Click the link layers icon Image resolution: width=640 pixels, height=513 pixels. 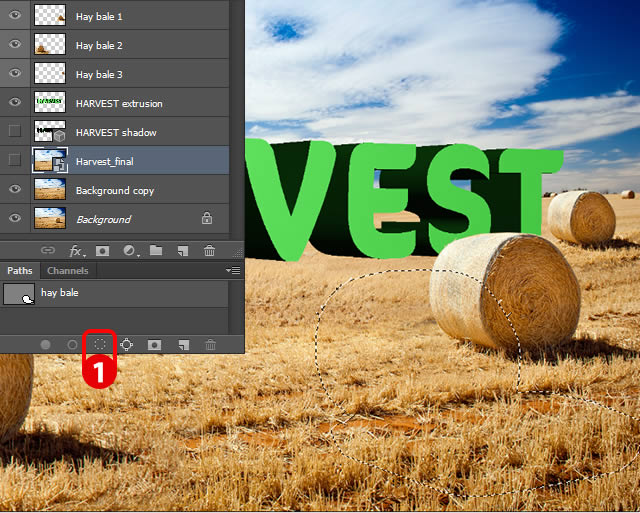[x=48, y=250]
